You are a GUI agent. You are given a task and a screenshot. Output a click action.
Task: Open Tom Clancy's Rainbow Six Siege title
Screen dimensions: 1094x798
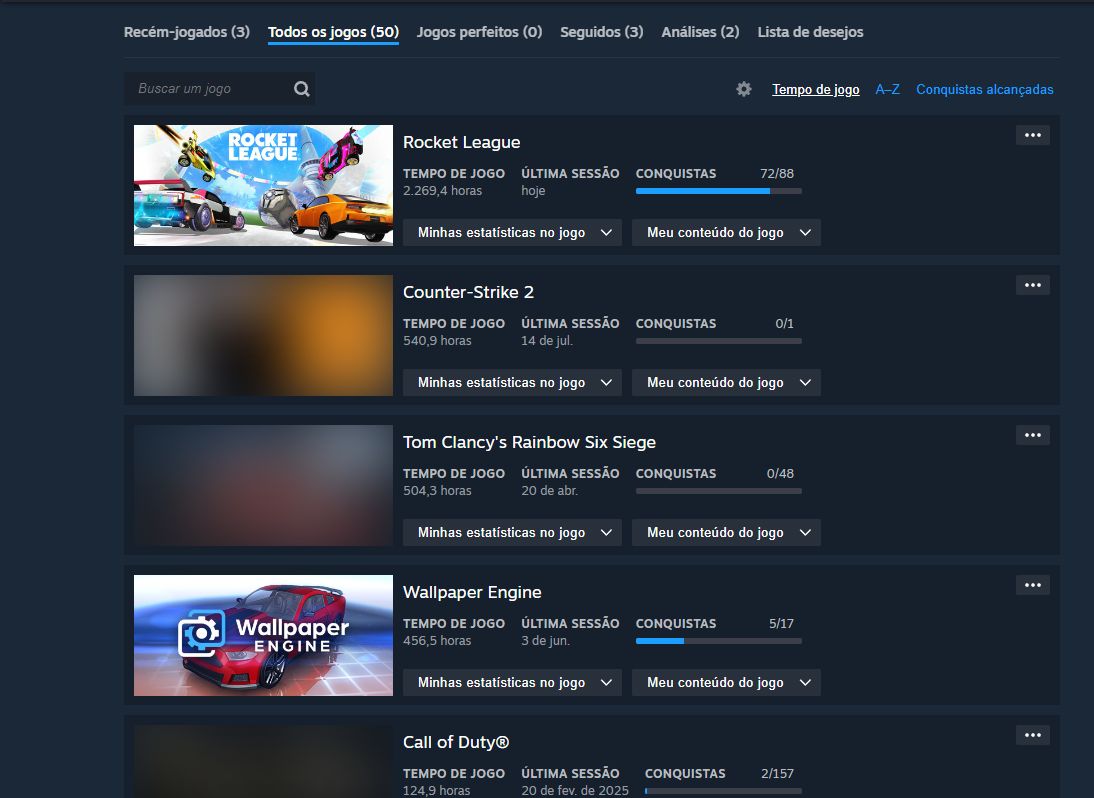pyautogui.click(x=529, y=442)
